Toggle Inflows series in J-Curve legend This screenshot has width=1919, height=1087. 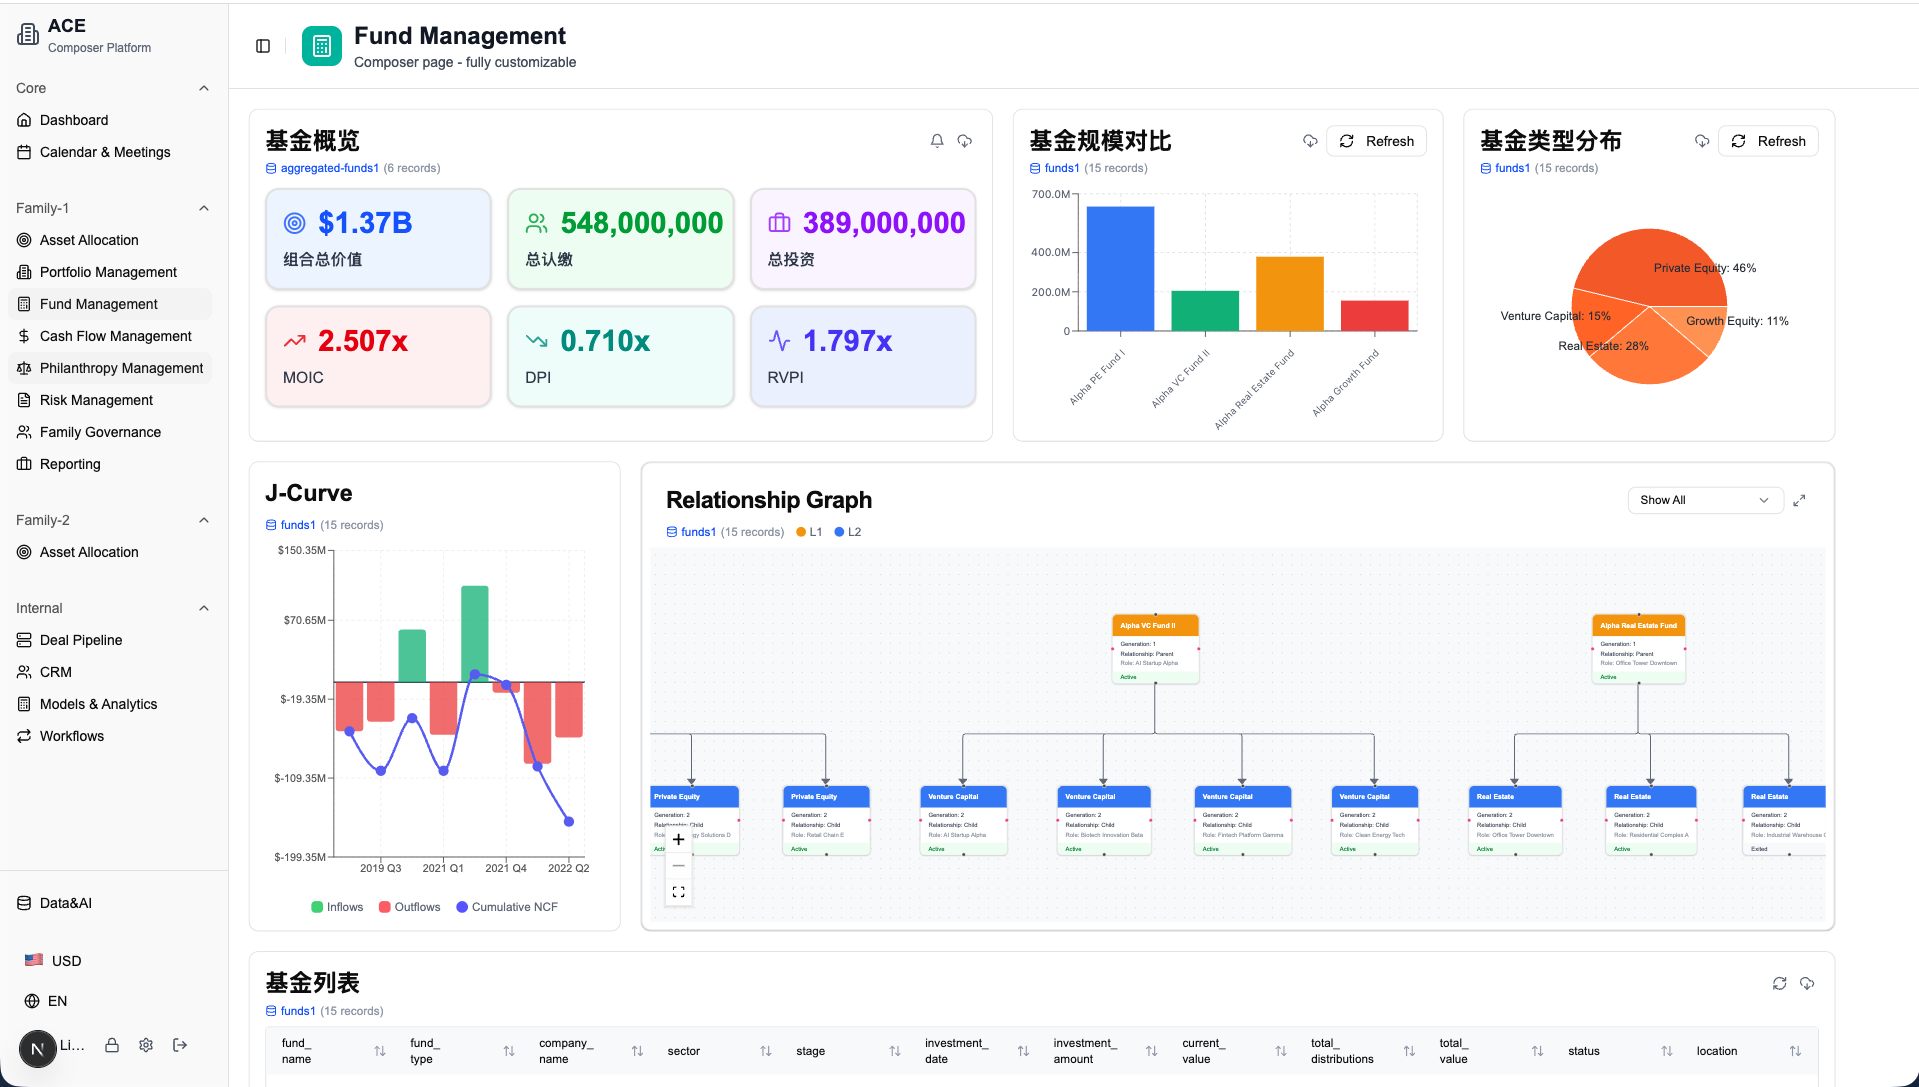coord(337,907)
